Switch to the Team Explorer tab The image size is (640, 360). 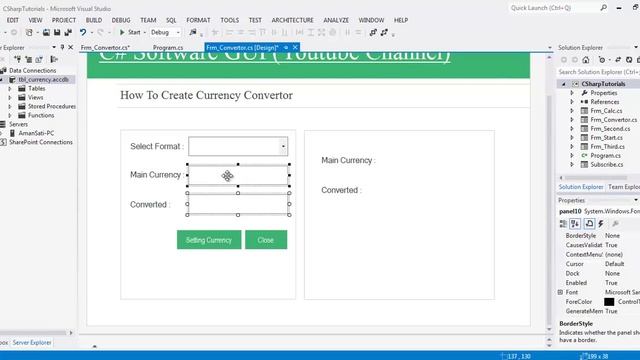624,187
